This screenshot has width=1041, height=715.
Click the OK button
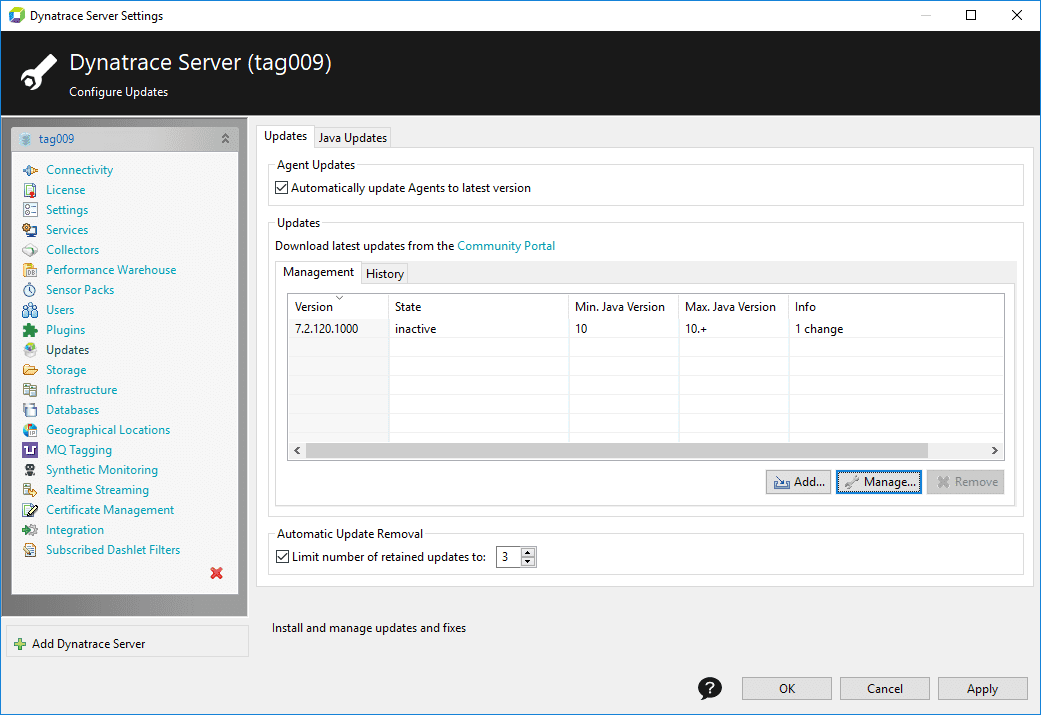coord(787,688)
